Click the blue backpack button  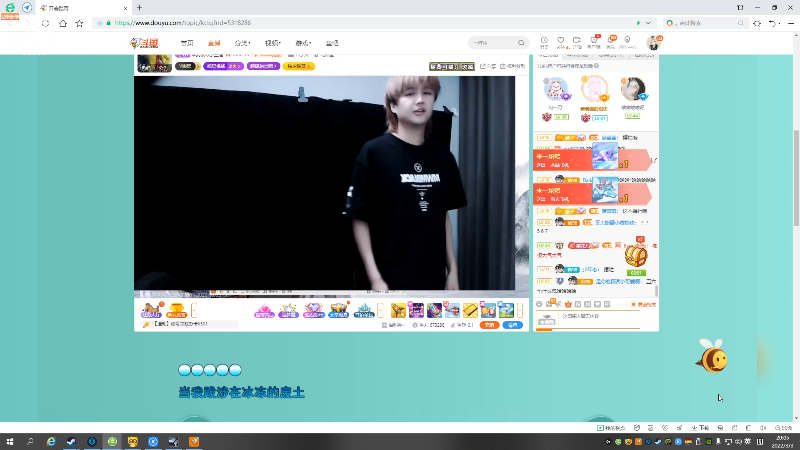pos(512,325)
